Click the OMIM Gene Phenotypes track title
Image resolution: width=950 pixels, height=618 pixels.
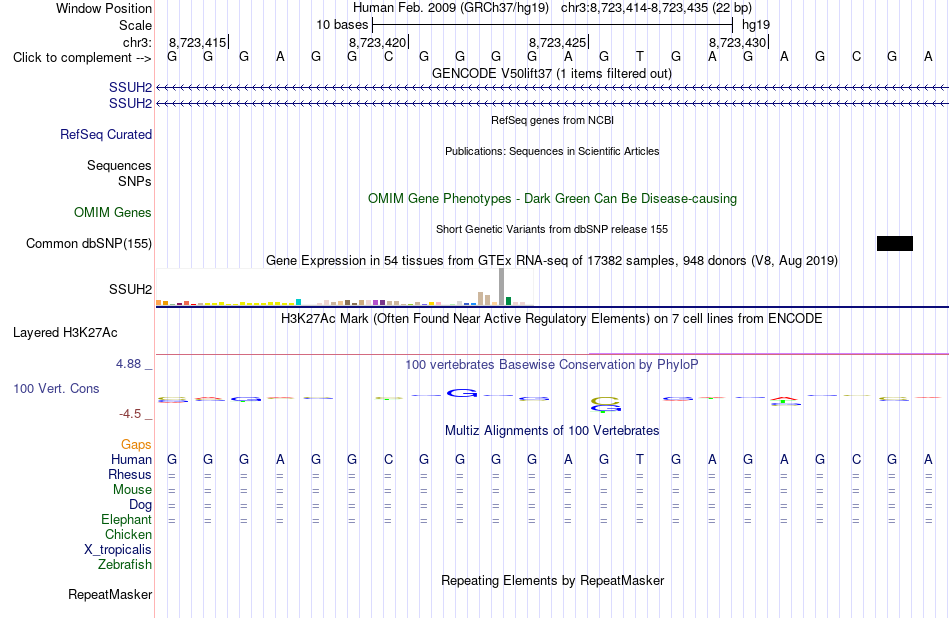pos(553,199)
